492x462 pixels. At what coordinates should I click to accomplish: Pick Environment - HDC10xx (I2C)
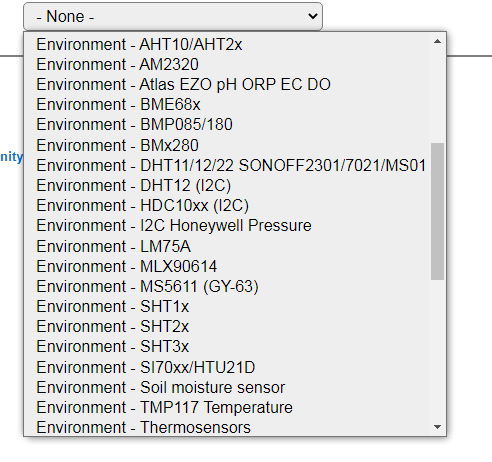(226, 206)
